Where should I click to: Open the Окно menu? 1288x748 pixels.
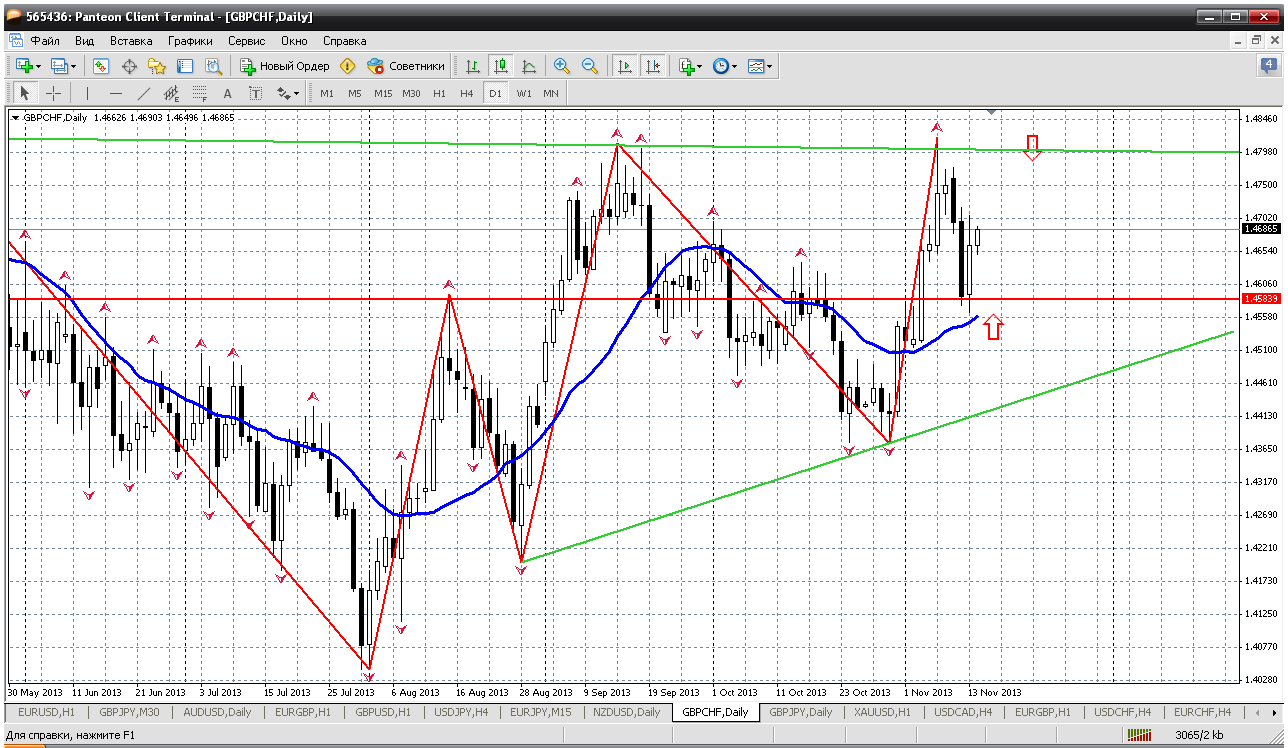pos(294,41)
